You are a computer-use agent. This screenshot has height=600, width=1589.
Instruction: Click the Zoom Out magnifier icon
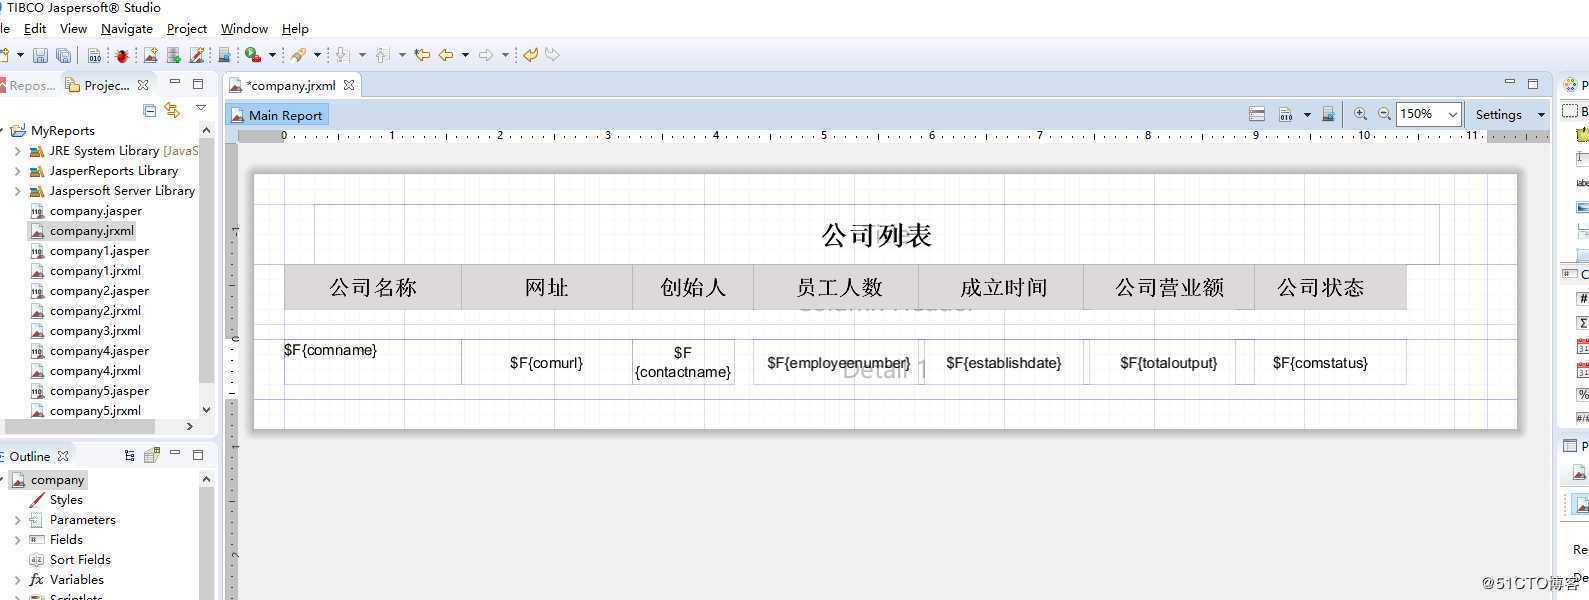(x=1384, y=114)
